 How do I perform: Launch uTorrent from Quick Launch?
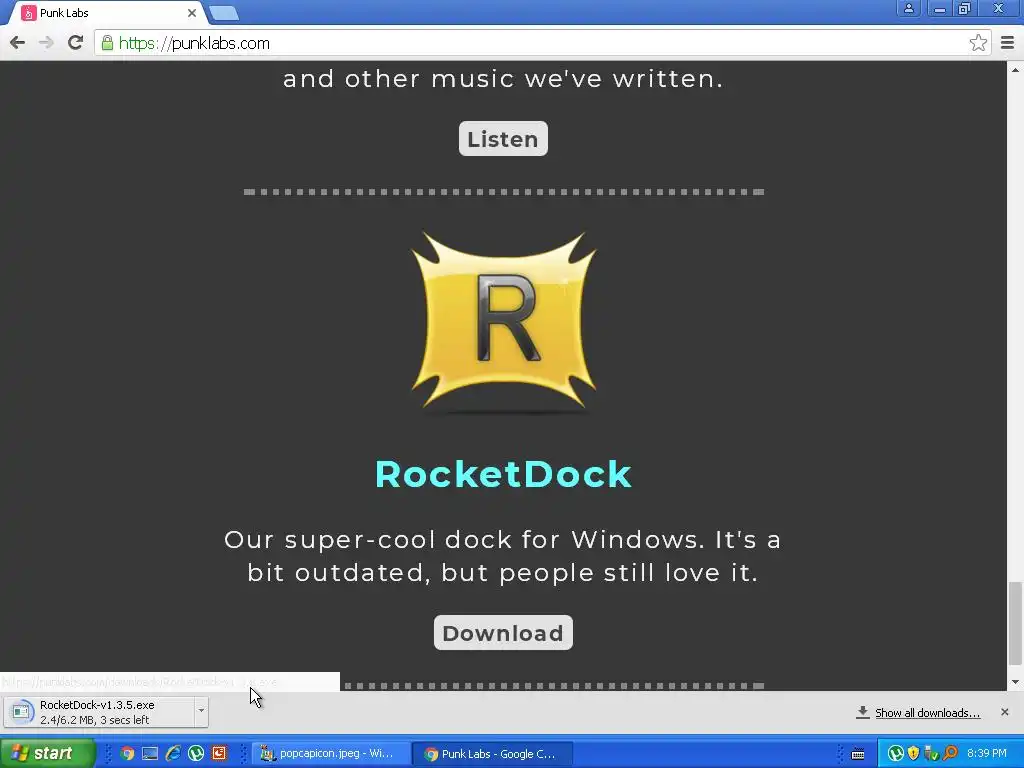tap(196, 754)
